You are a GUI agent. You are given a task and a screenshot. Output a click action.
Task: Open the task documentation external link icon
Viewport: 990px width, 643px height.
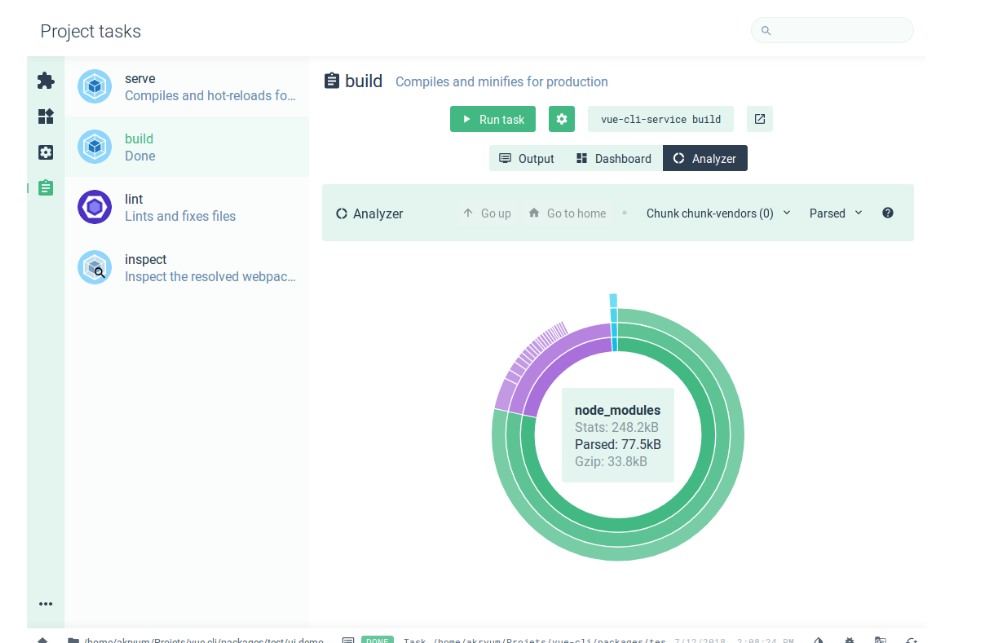pyautogui.click(x=760, y=119)
